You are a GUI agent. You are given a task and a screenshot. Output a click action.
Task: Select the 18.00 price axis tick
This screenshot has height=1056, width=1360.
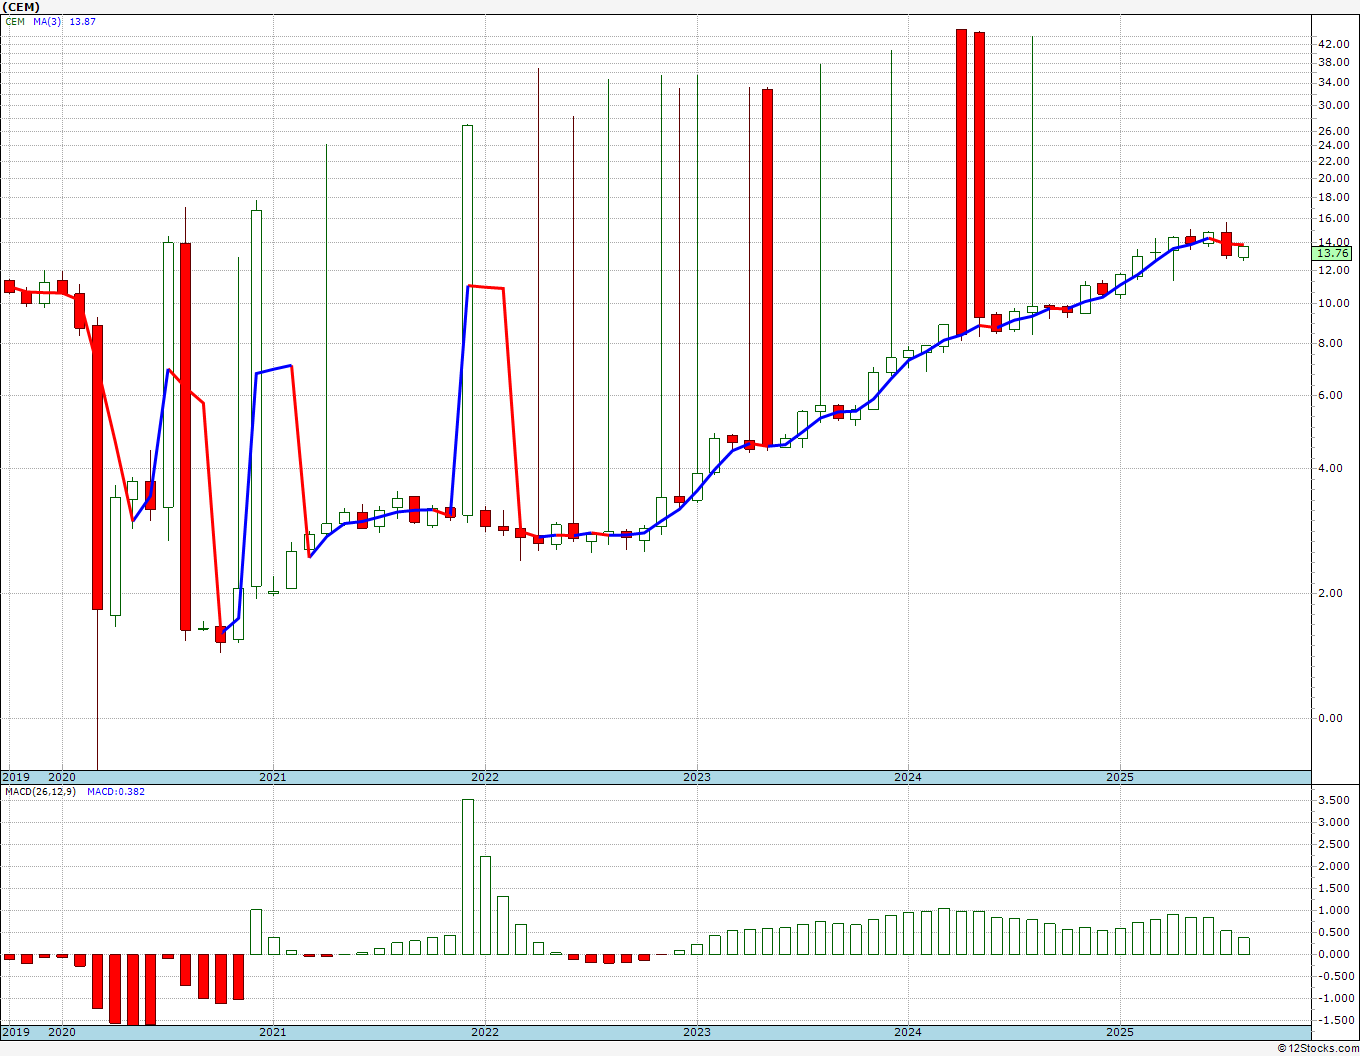coord(1334,197)
